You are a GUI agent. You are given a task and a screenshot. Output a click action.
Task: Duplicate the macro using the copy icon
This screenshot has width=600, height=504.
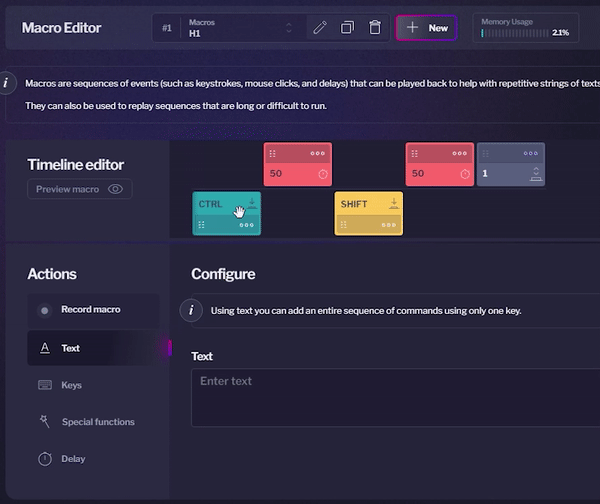tap(347, 28)
